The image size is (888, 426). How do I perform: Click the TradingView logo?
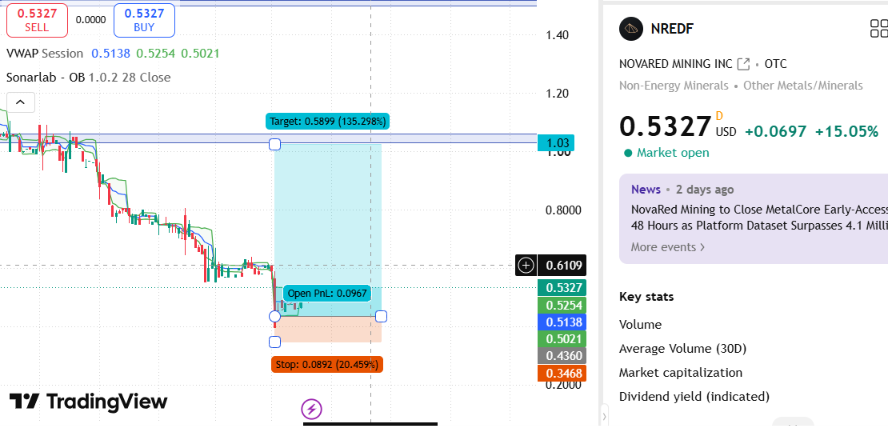click(88, 402)
